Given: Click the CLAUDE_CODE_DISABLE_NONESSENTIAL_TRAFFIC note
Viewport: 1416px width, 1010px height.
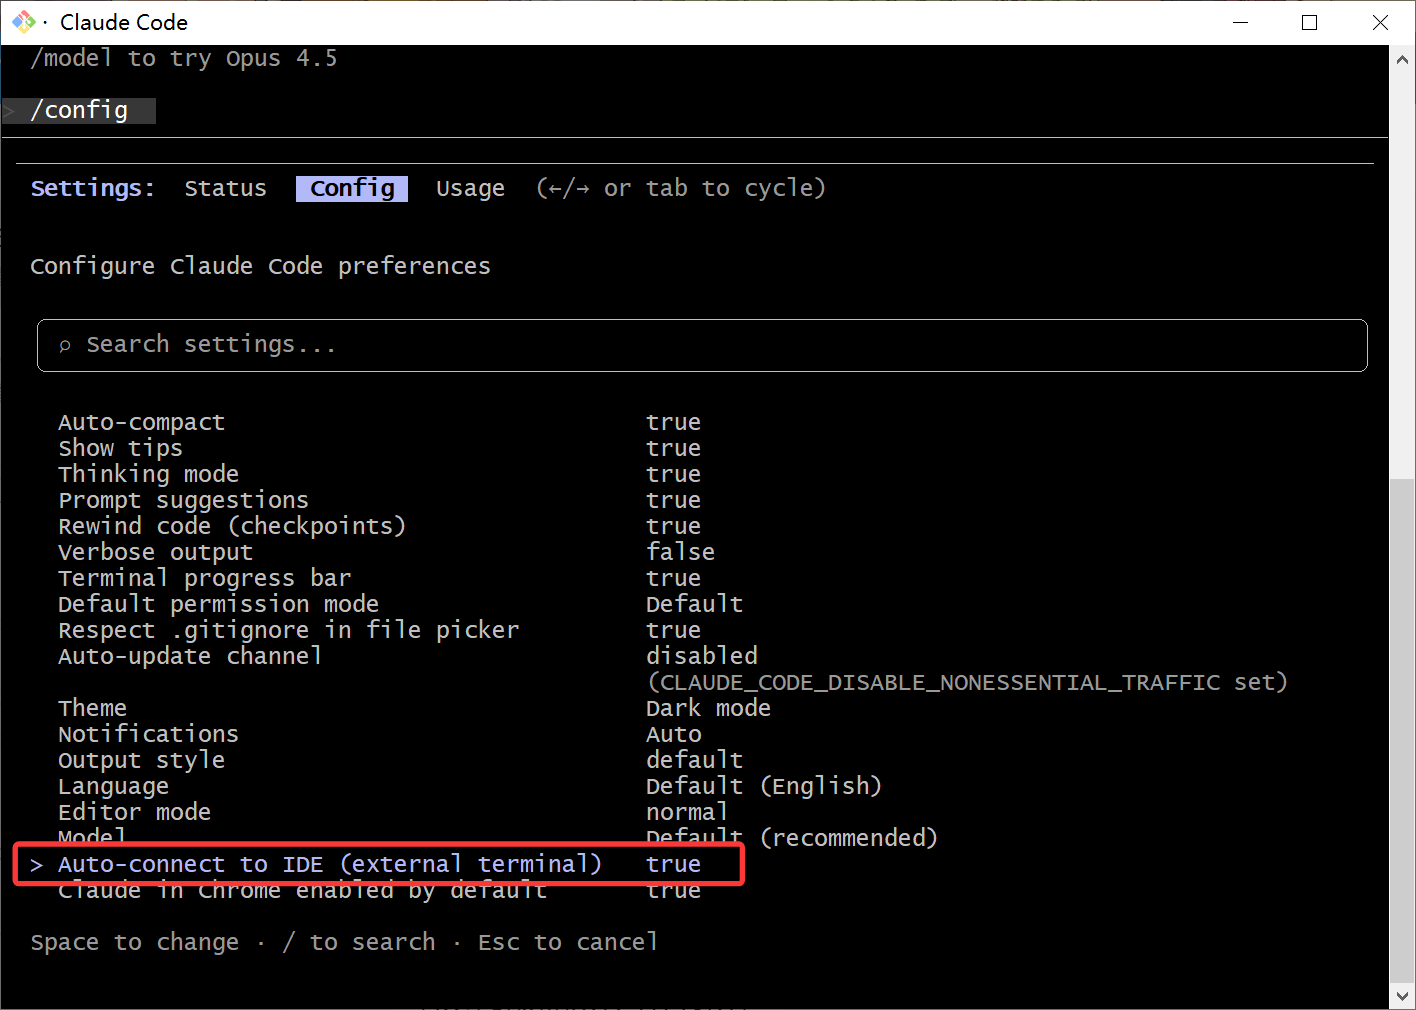Looking at the screenshot, I should [967, 682].
